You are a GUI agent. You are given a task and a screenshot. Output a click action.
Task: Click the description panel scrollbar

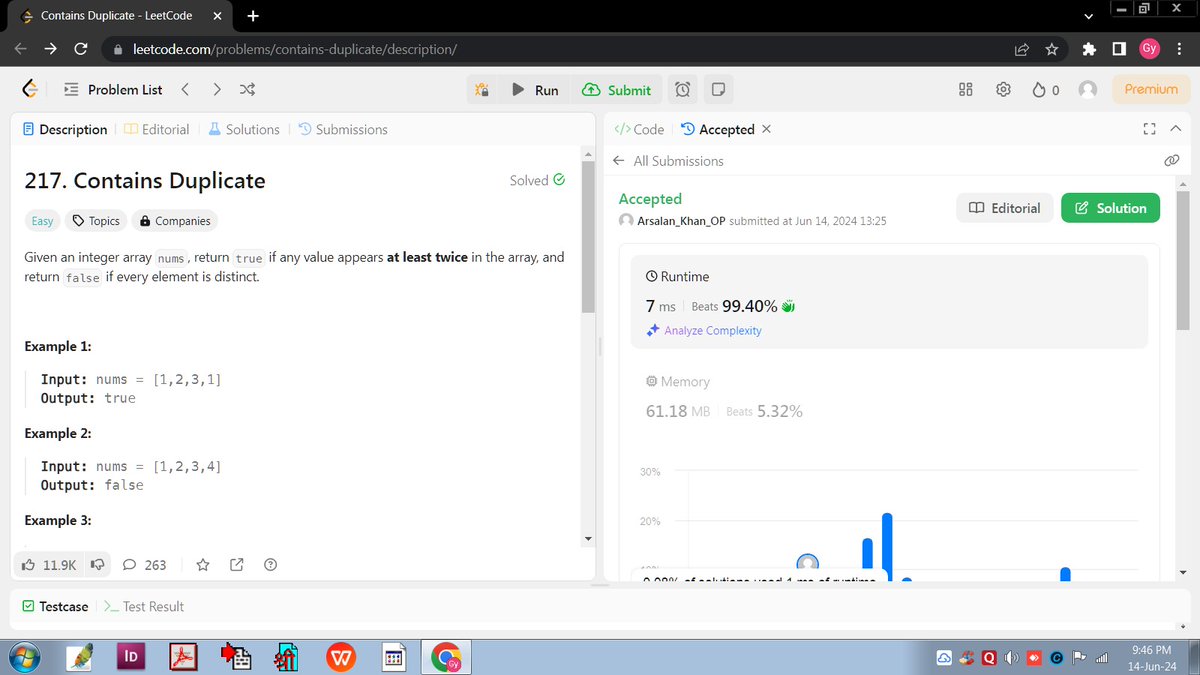[x=588, y=235]
